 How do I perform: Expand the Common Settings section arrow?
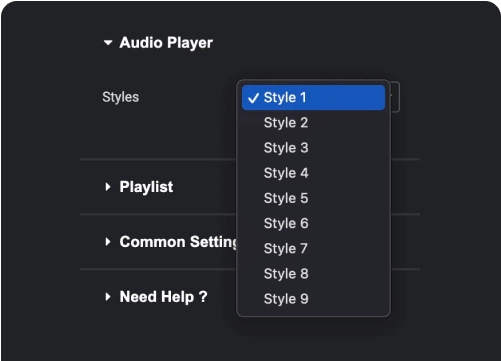pos(108,242)
